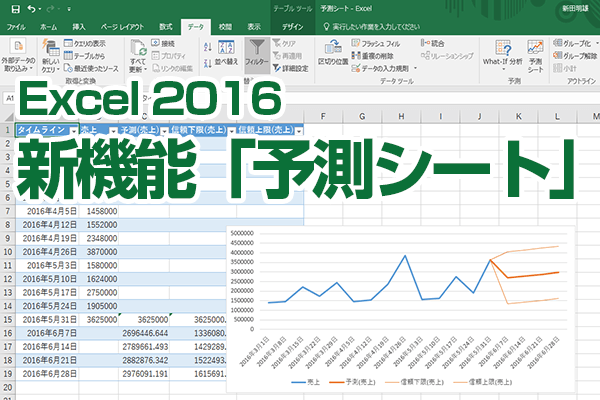Screen dimensions: 600x400
Task: Open the What-If 分析 menu
Action: click(502, 56)
